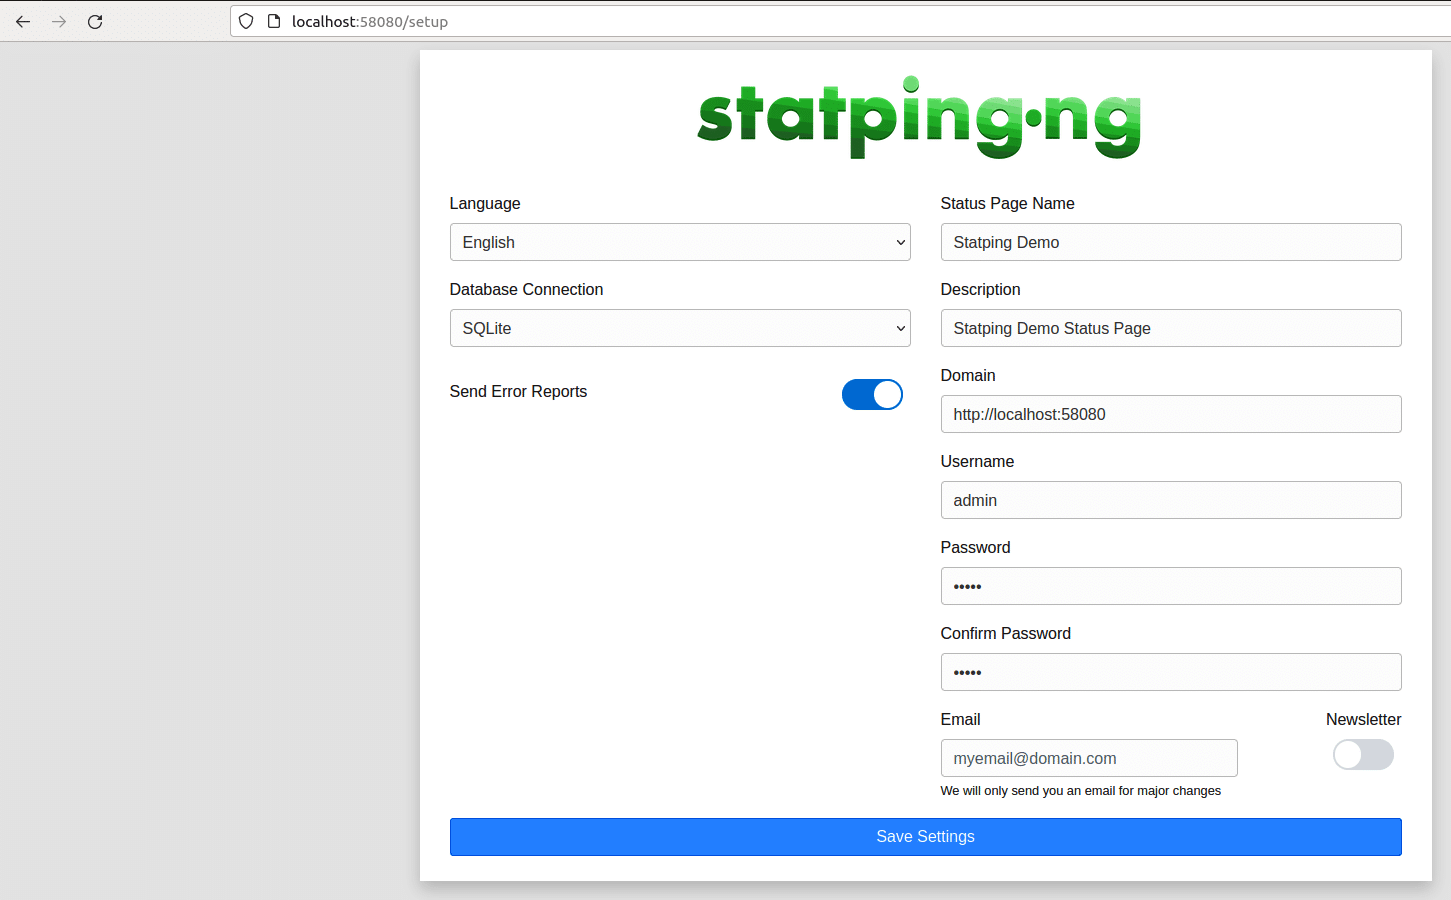Click the Domain label

[x=968, y=375]
